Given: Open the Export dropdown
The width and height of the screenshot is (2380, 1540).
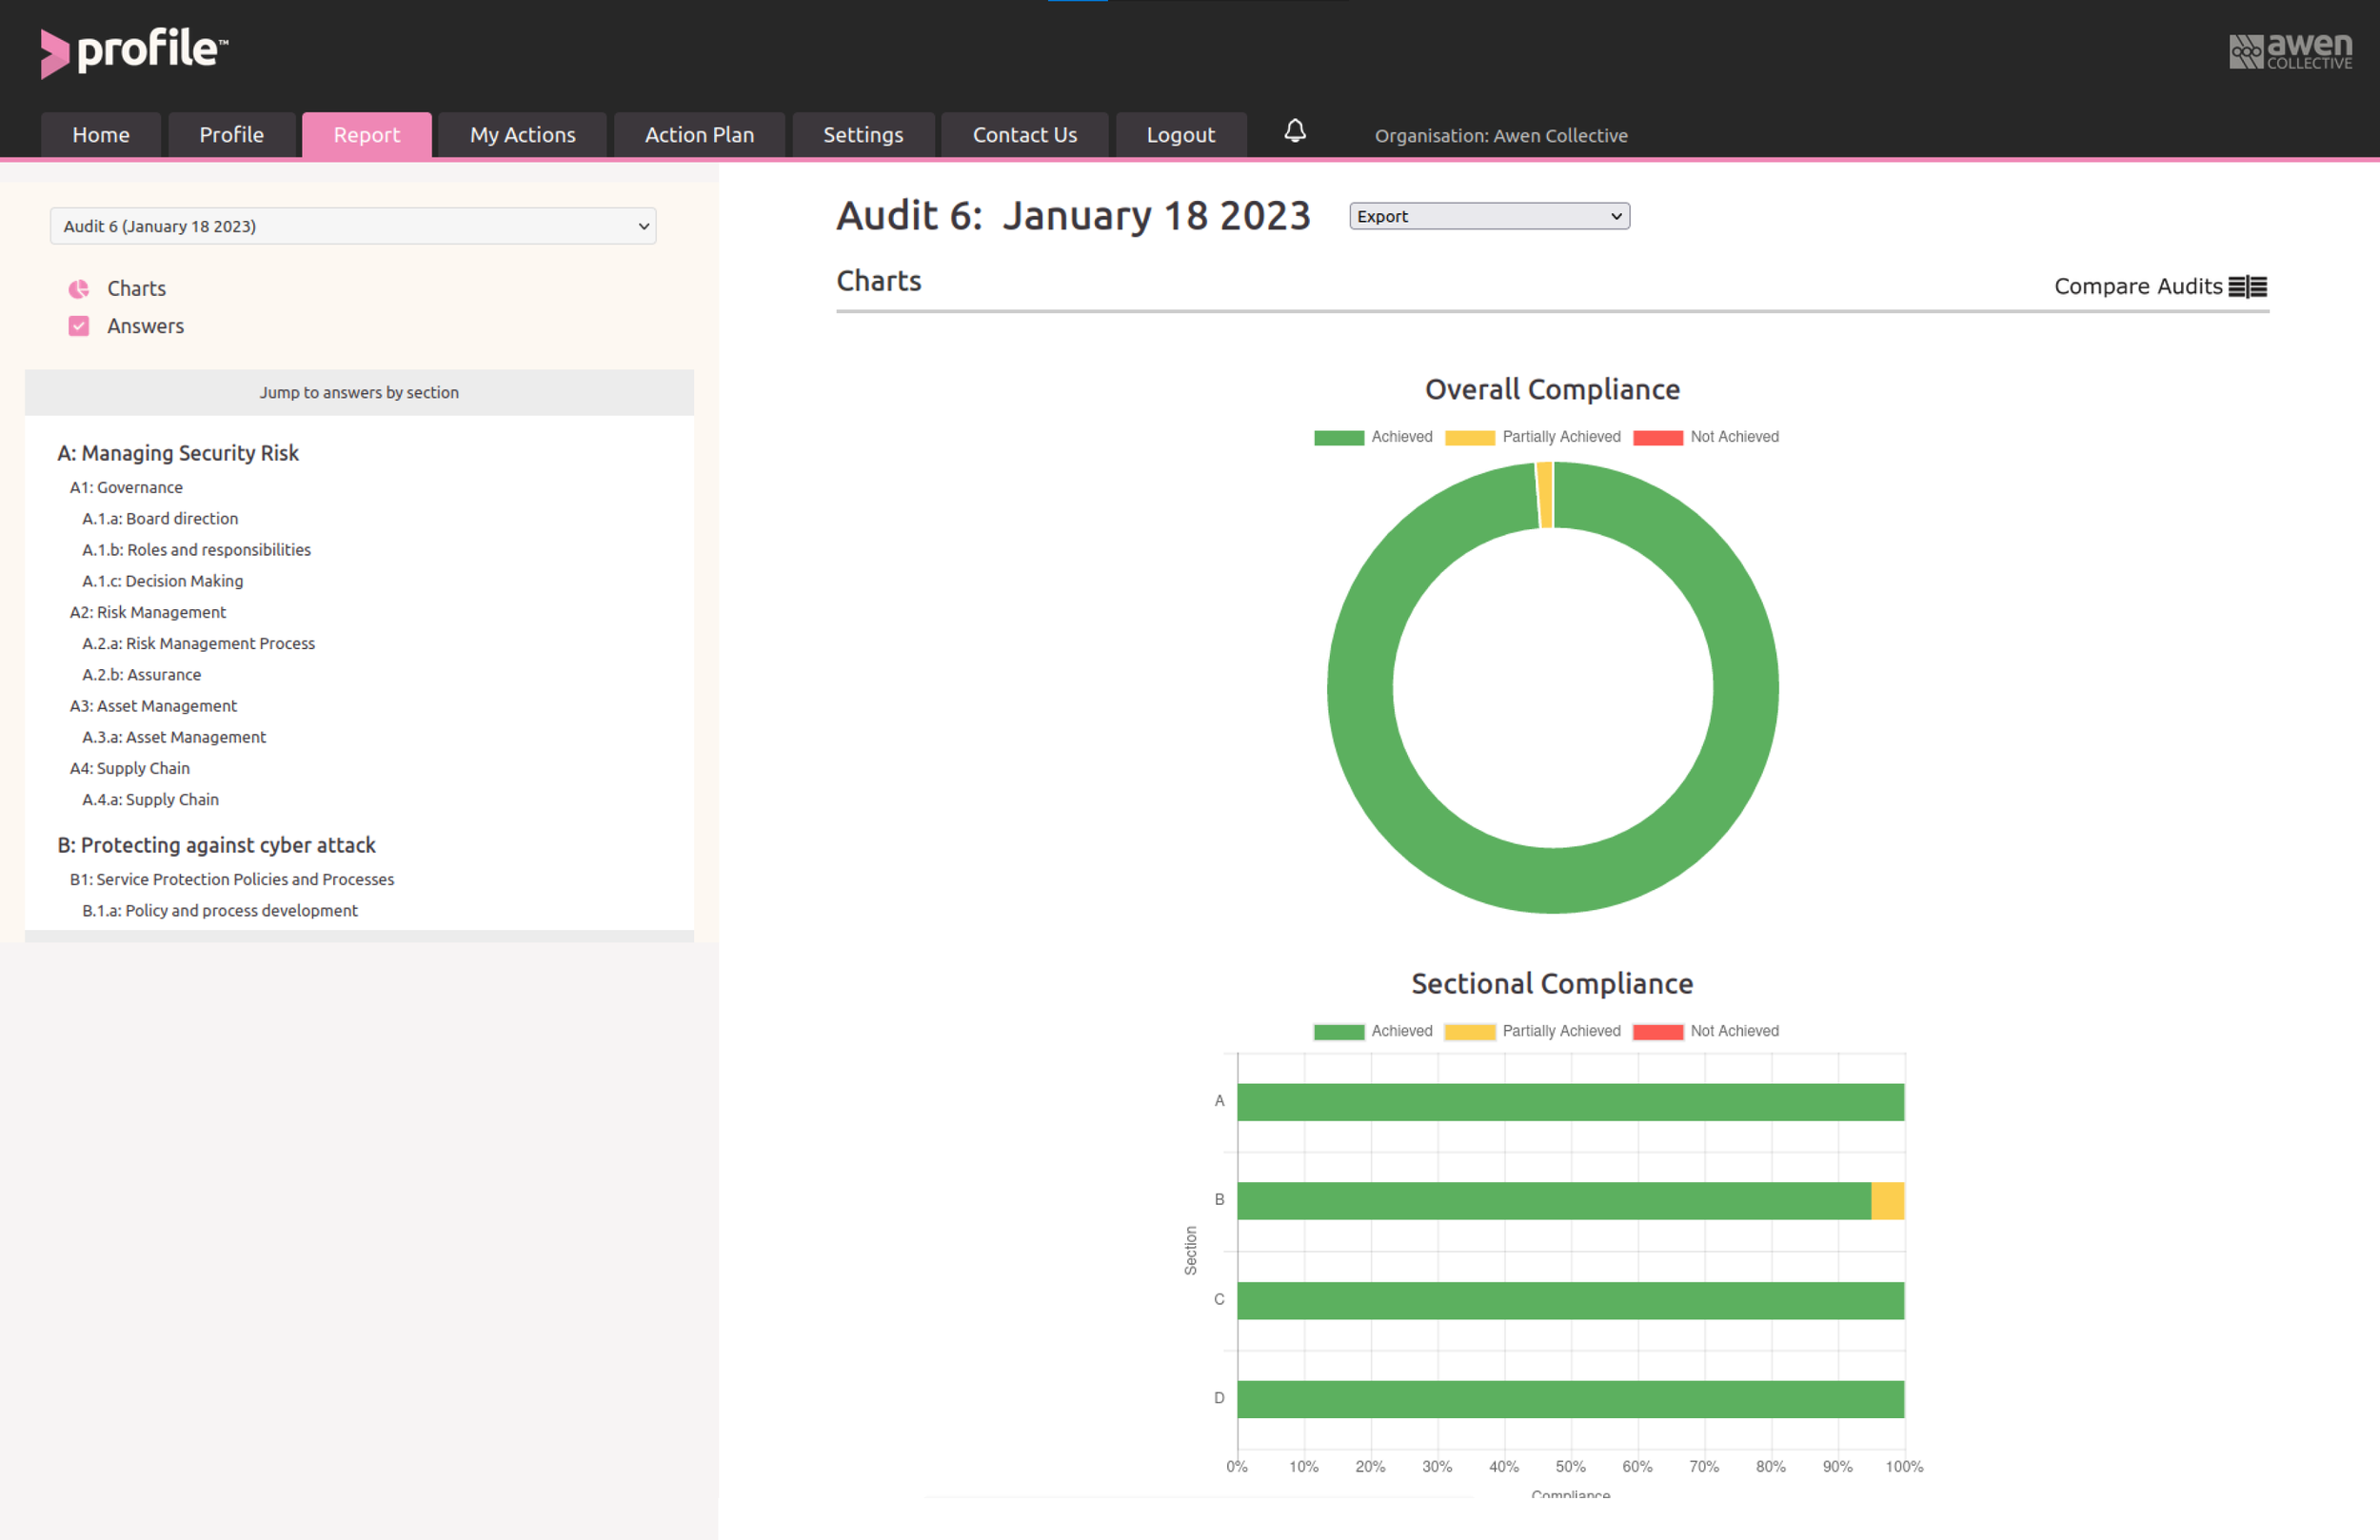Looking at the screenshot, I should (x=1490, y=216).
